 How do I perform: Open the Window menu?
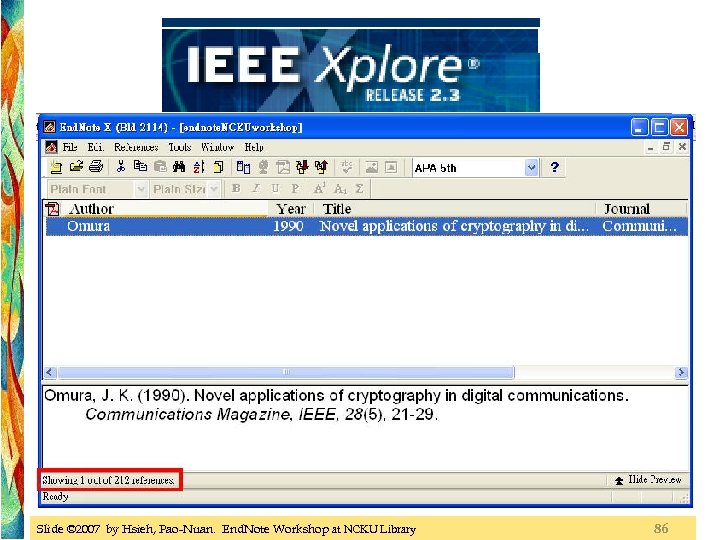[x=217, y=147]
